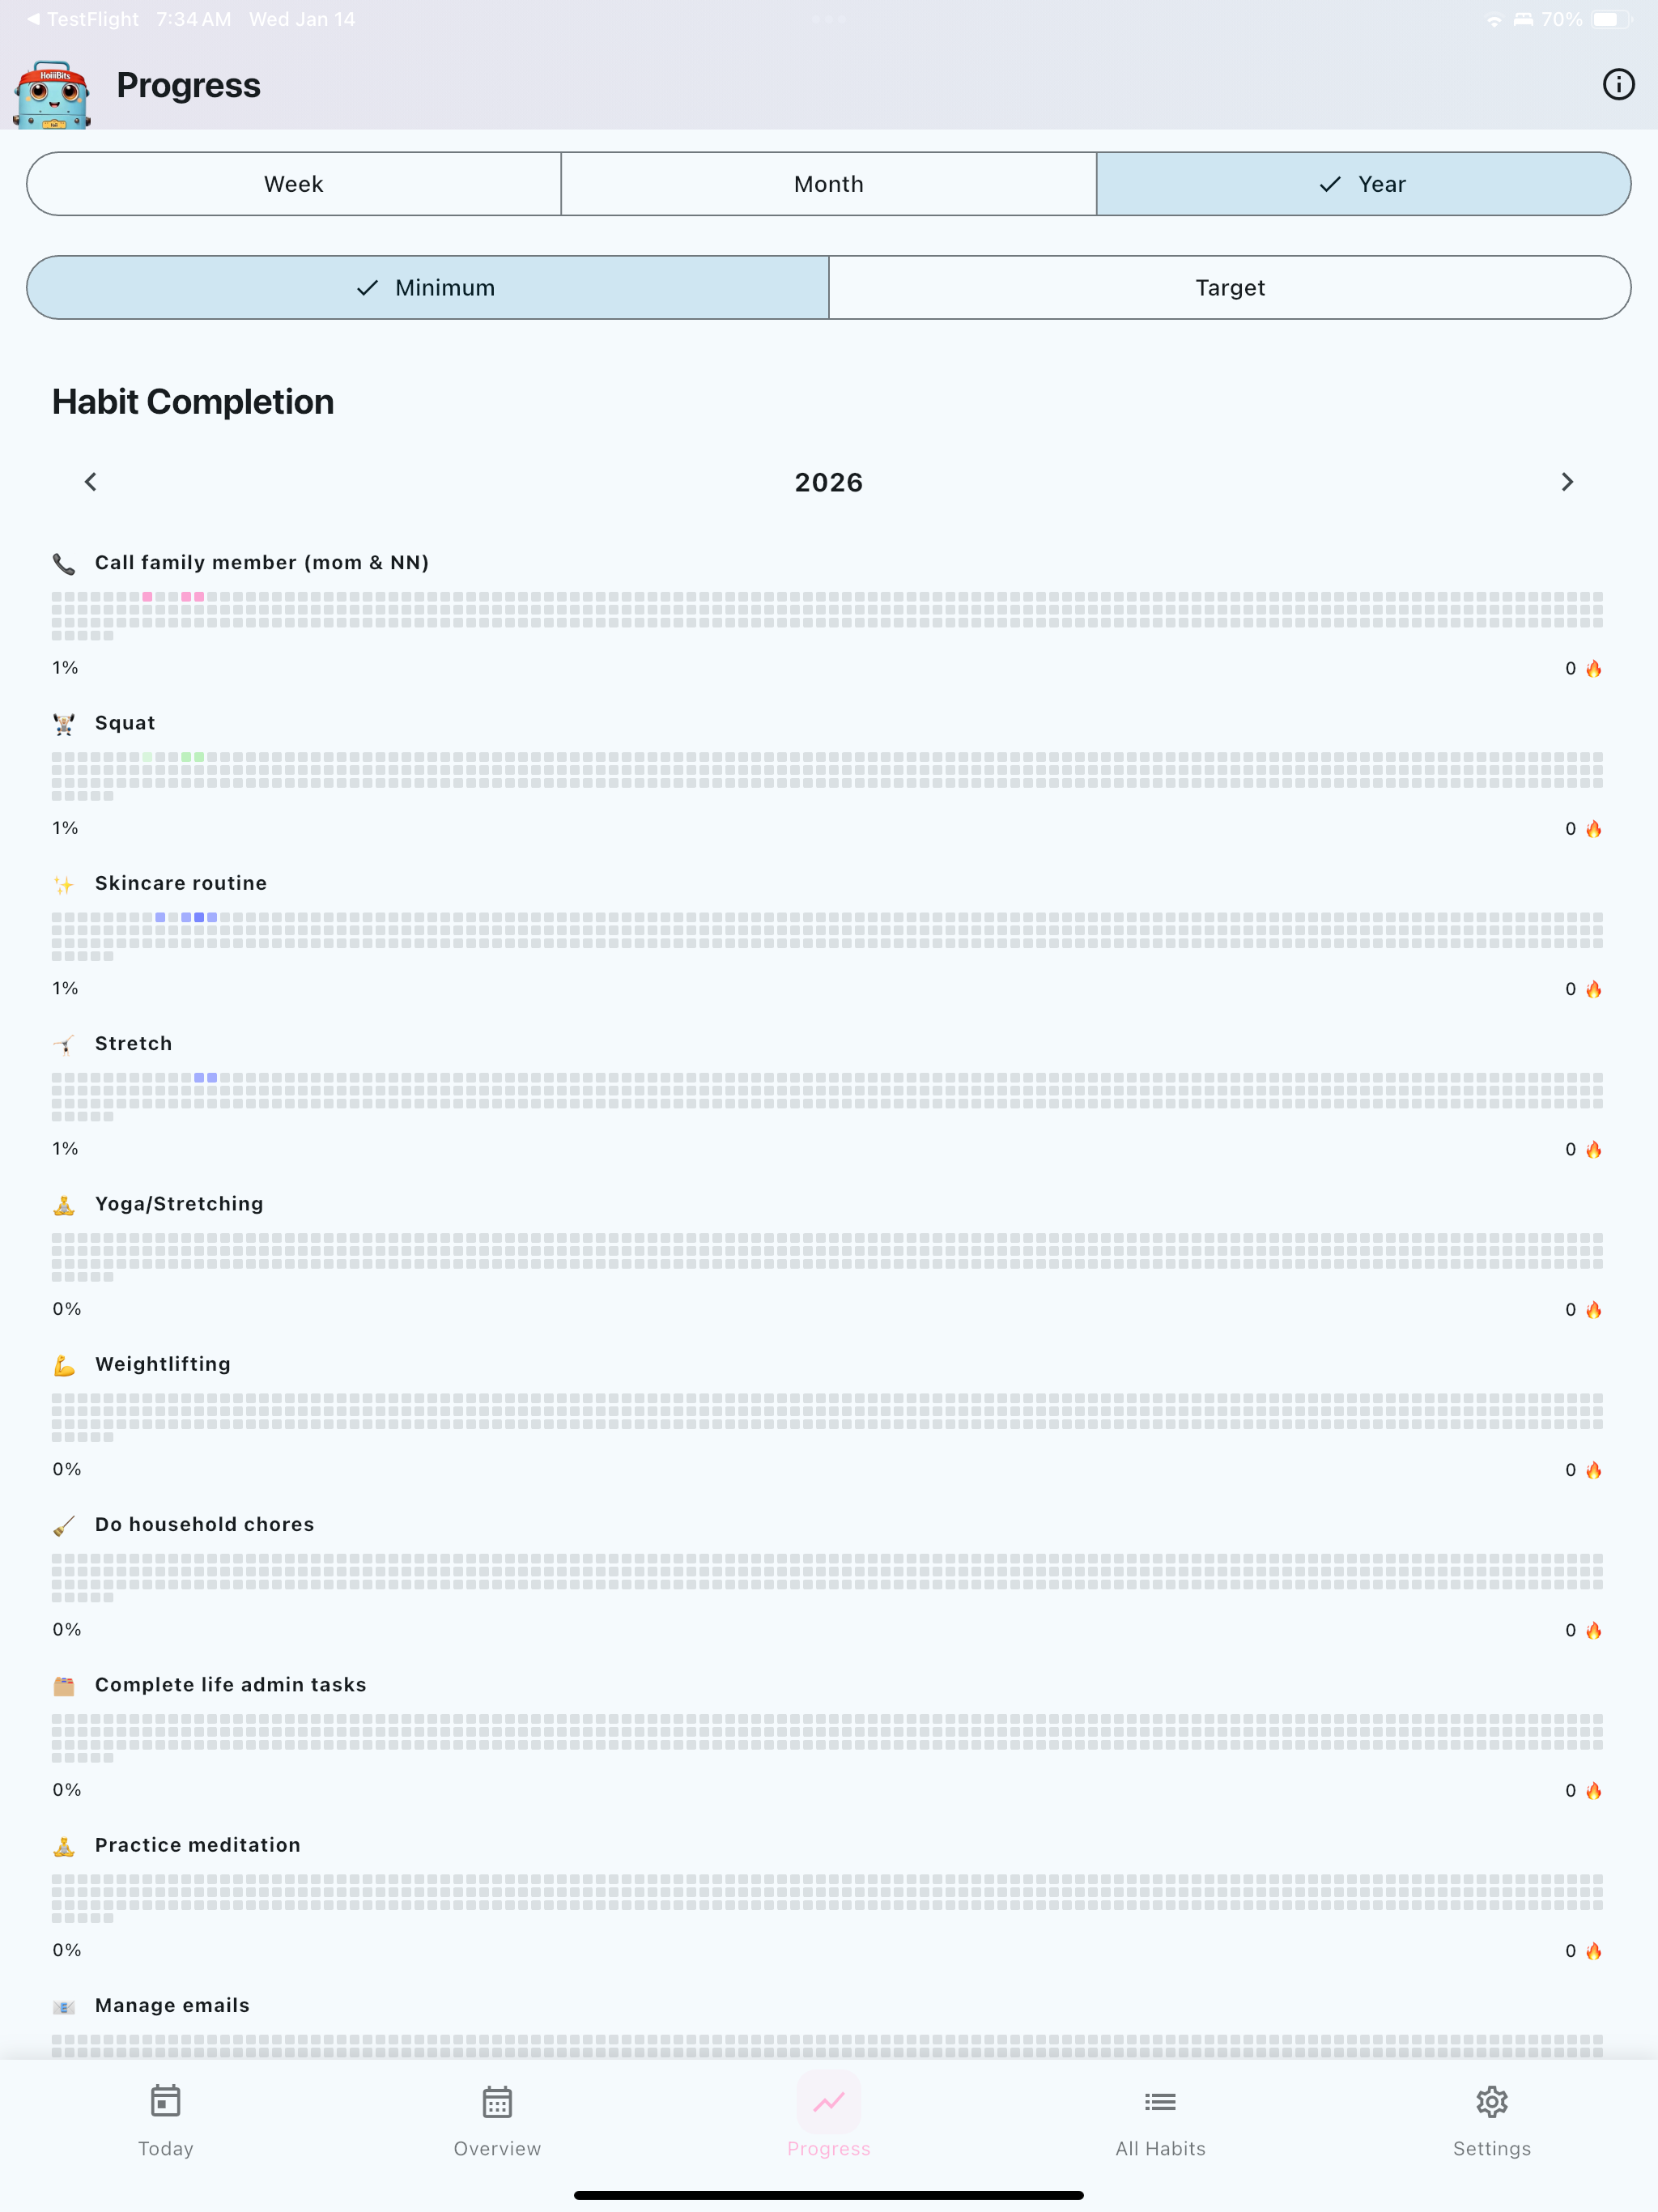Open the Practice meditation habit title

coord(198,1845)
